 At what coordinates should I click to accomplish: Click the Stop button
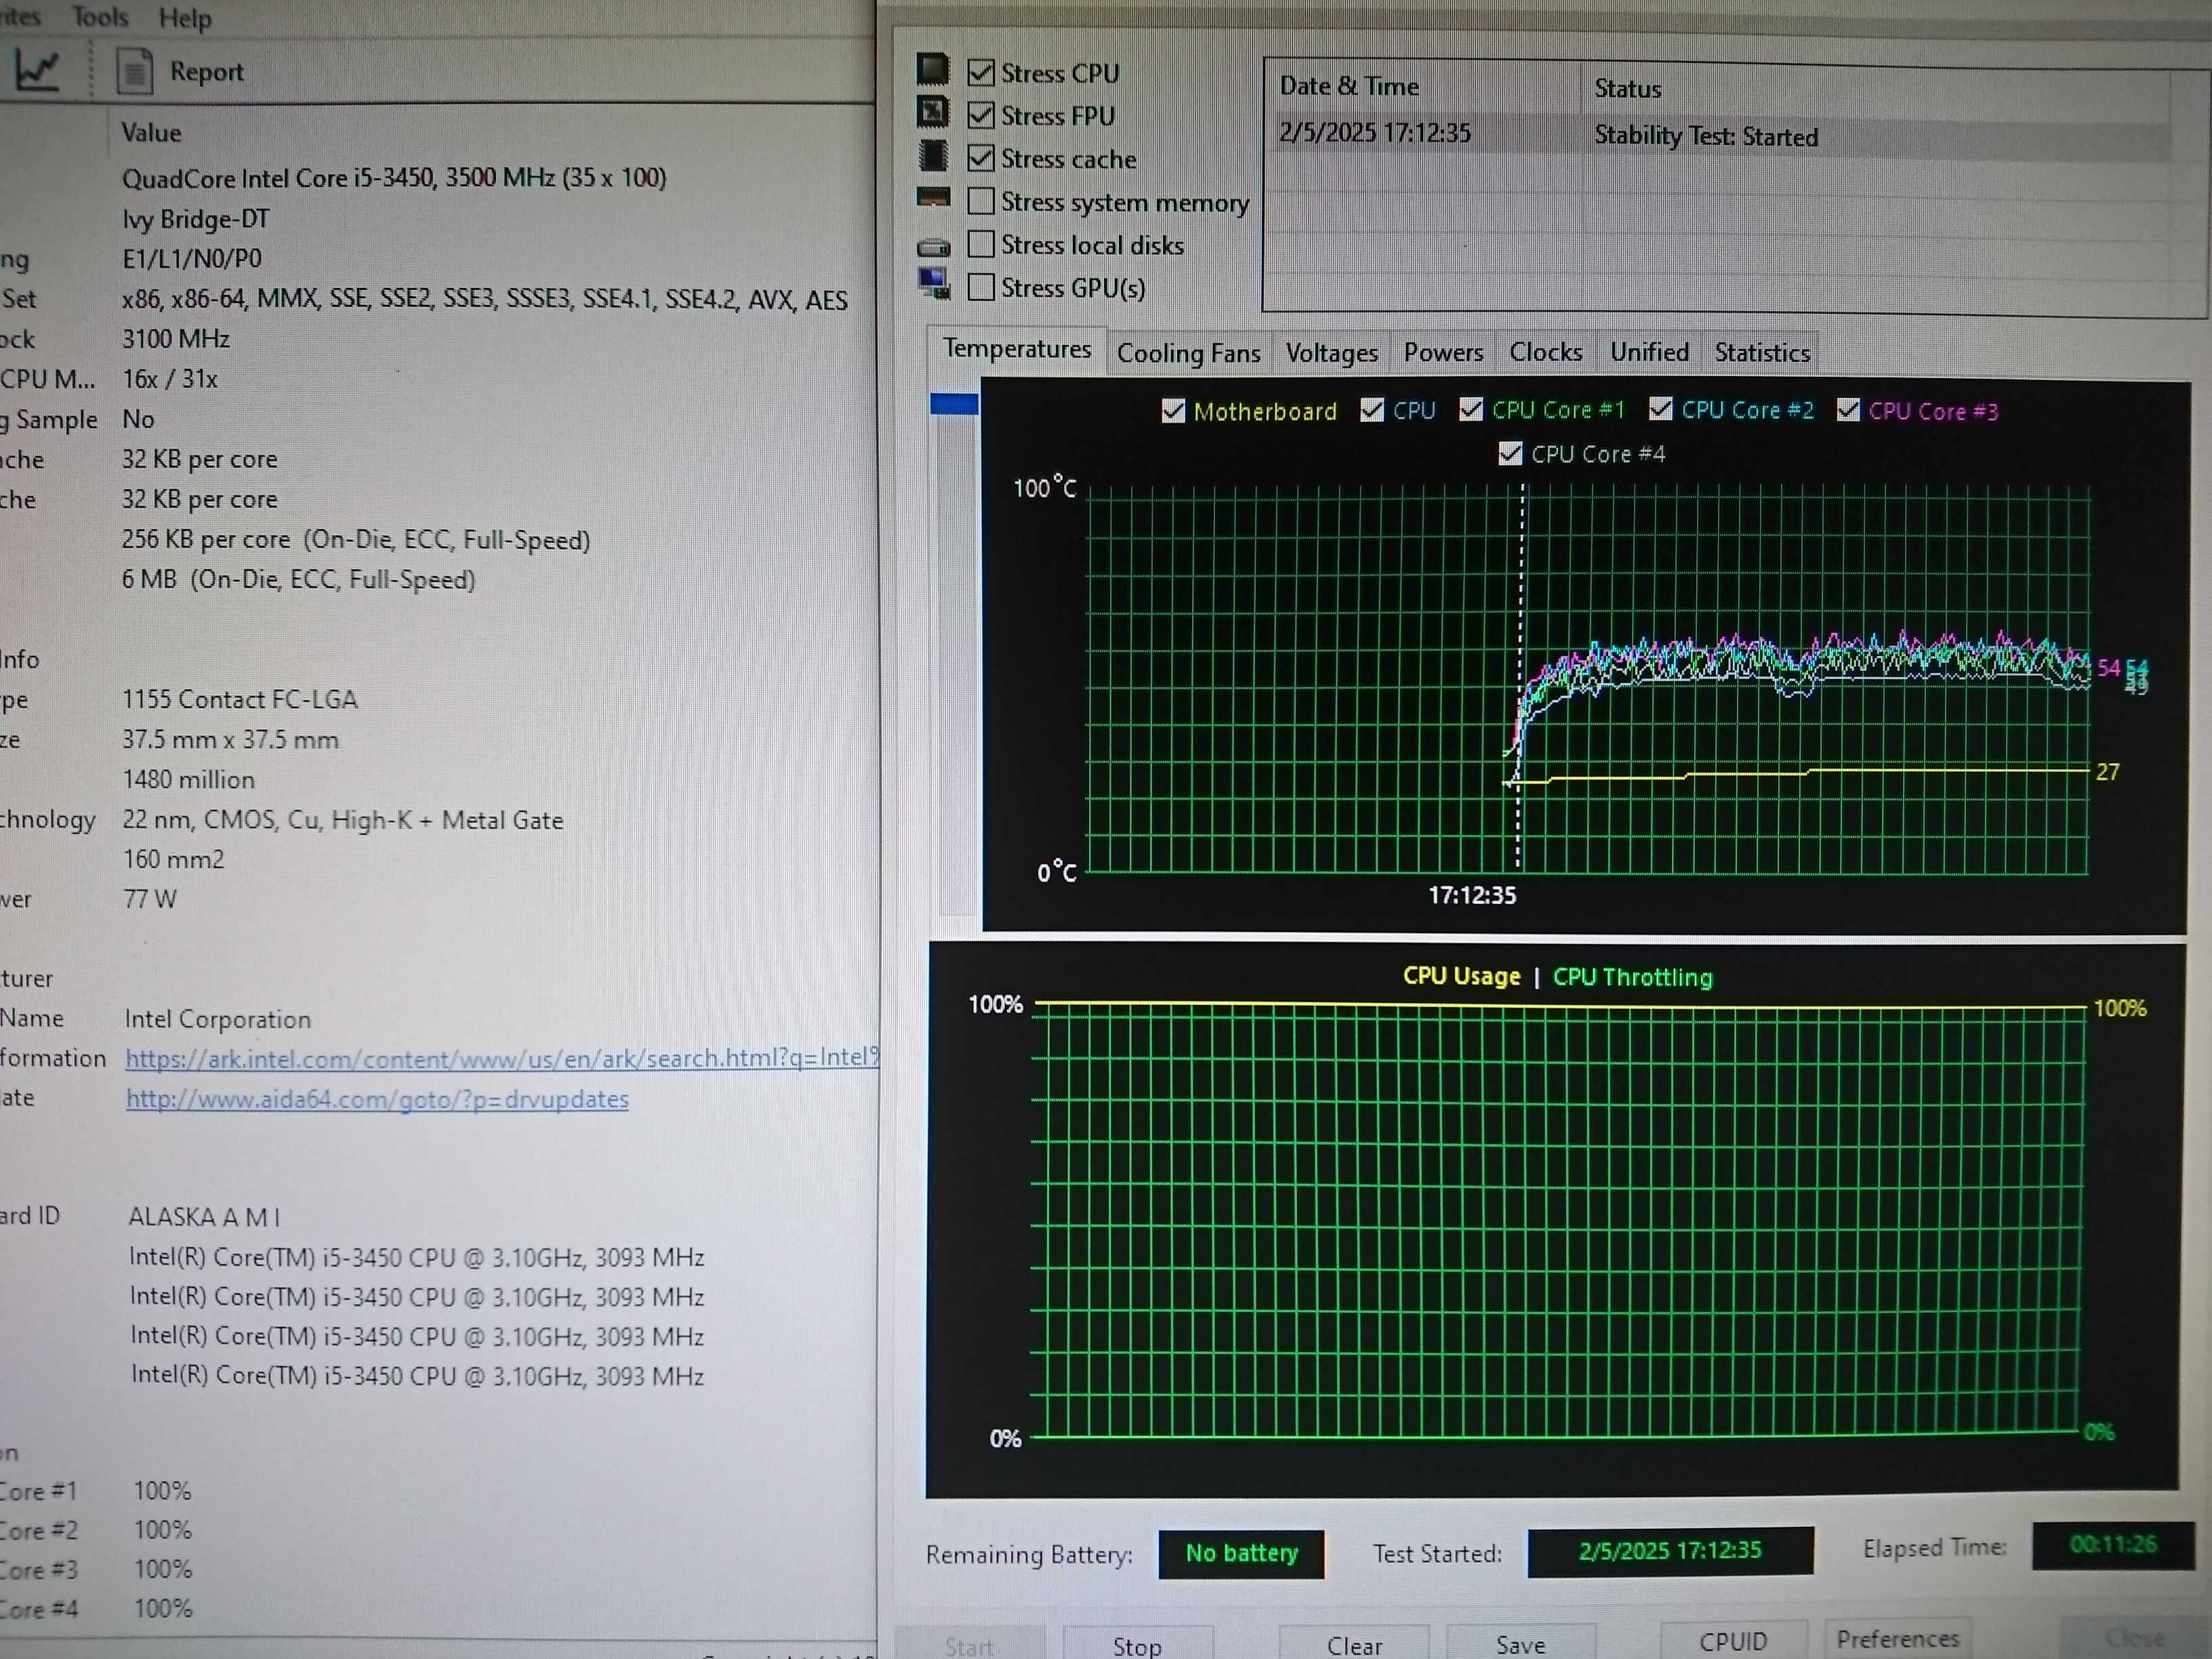point(1137,1645)
